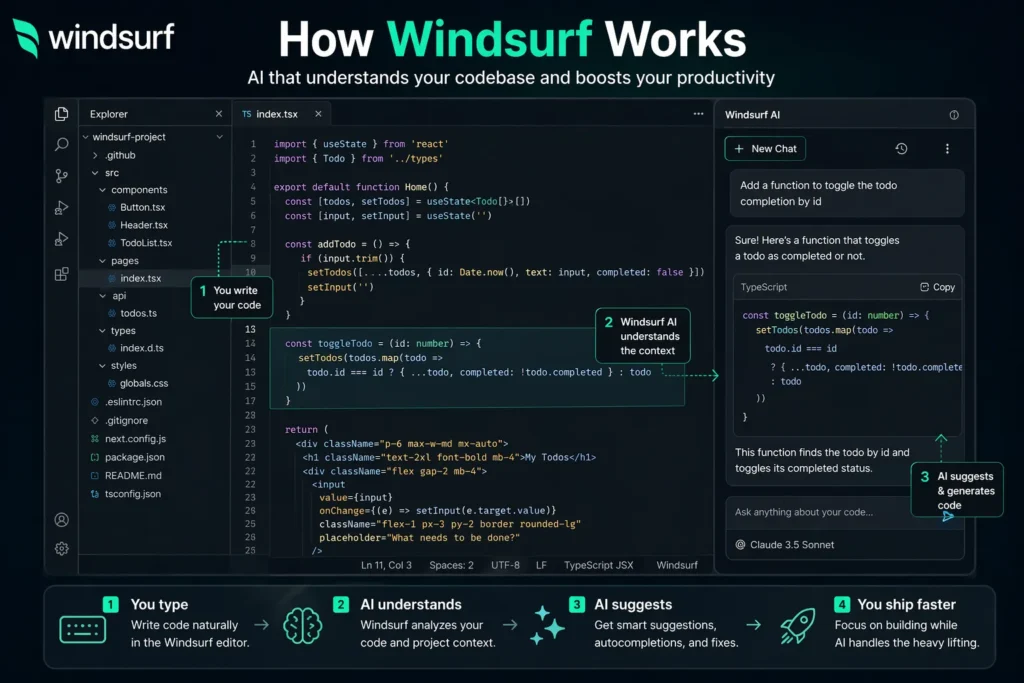Screen dimensions: 1024x683
Task: Open package.json file
Action: click(x=135, y=457)
